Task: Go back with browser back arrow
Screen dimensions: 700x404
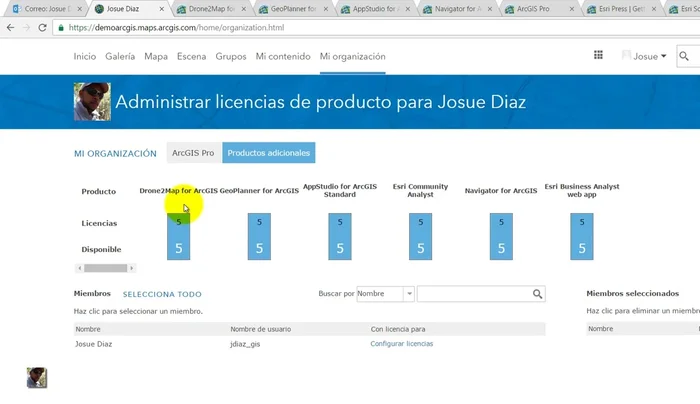Action: [x=11, y=28]
